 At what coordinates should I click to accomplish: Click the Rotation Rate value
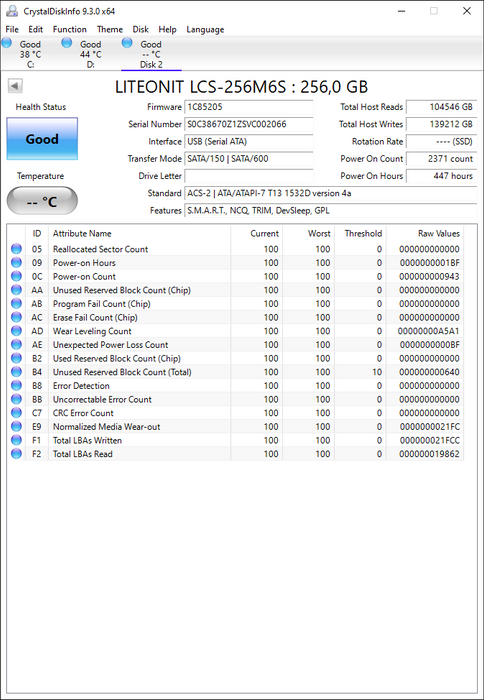(x=441, y=142)
